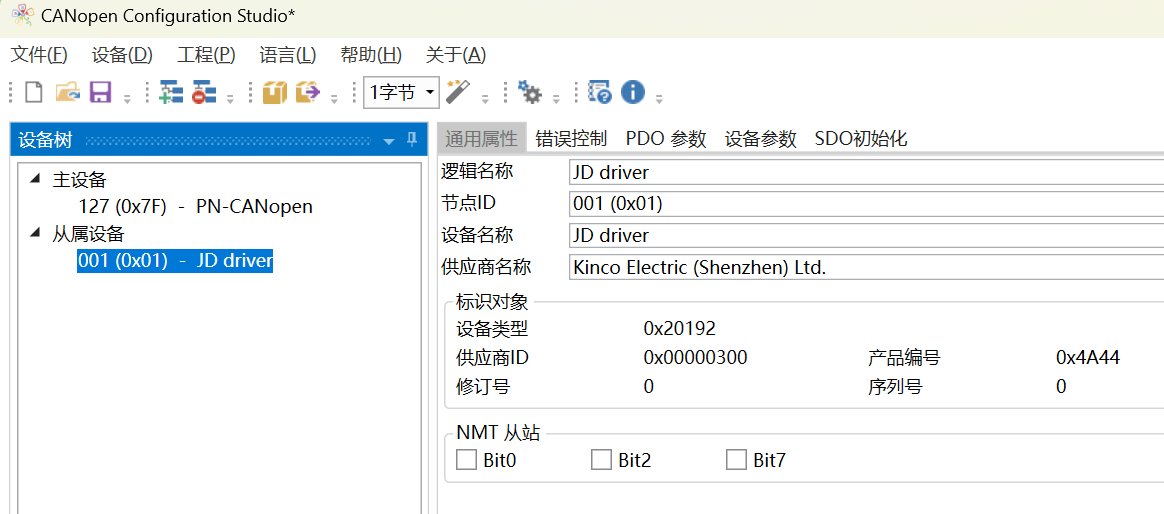
Task: Open the 文件(F) menu
Action: tap(39, 55)
